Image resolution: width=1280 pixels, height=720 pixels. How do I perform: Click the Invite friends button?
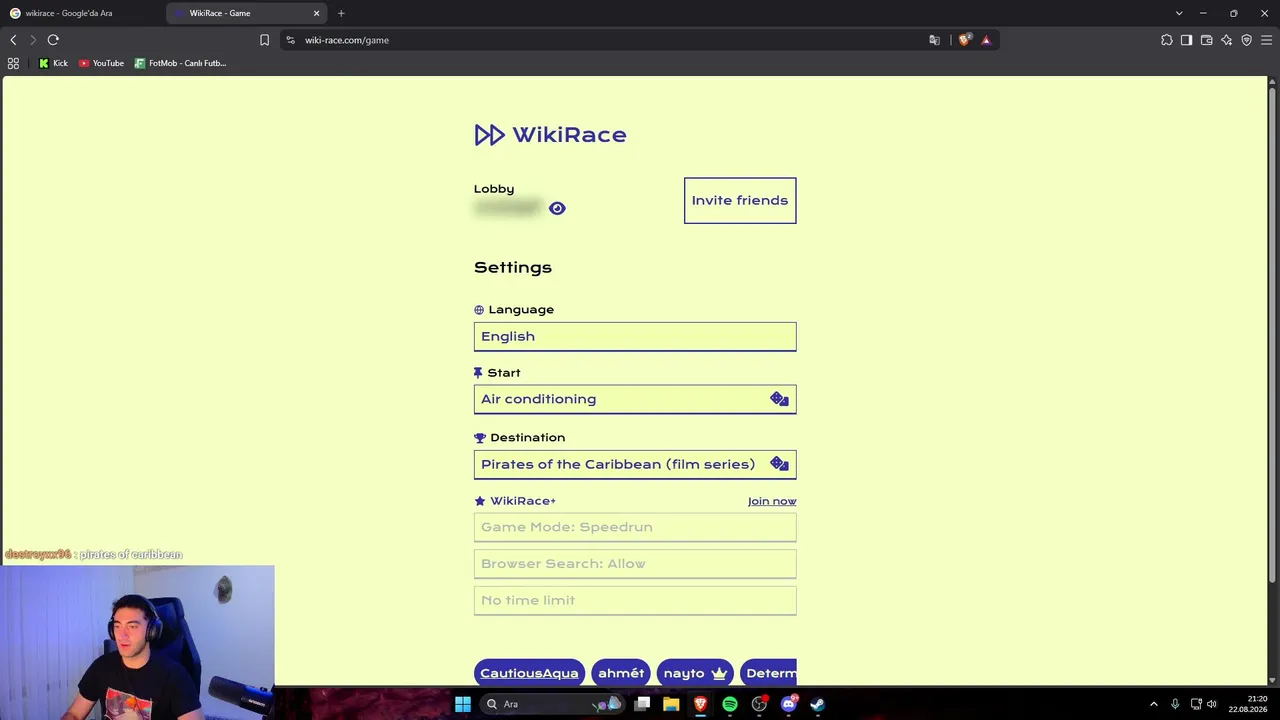(x=740, y=200)
